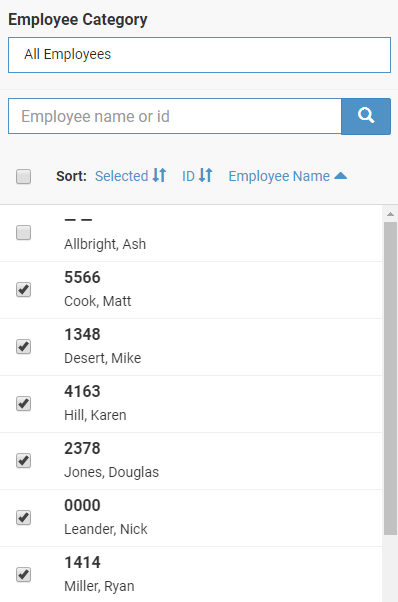
Task: Select employee ID 1414
Action: 82,562
